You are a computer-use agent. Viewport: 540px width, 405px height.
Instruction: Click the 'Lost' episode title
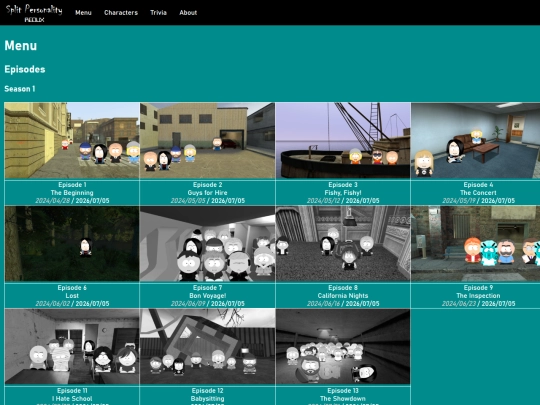pos(72,296)
